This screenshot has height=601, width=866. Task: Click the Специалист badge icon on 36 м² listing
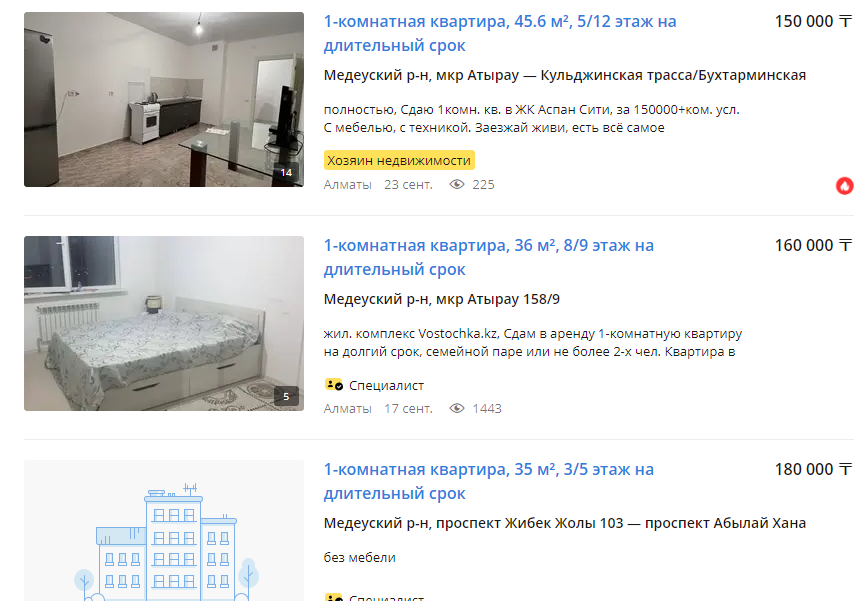click(x=334, y=384)
